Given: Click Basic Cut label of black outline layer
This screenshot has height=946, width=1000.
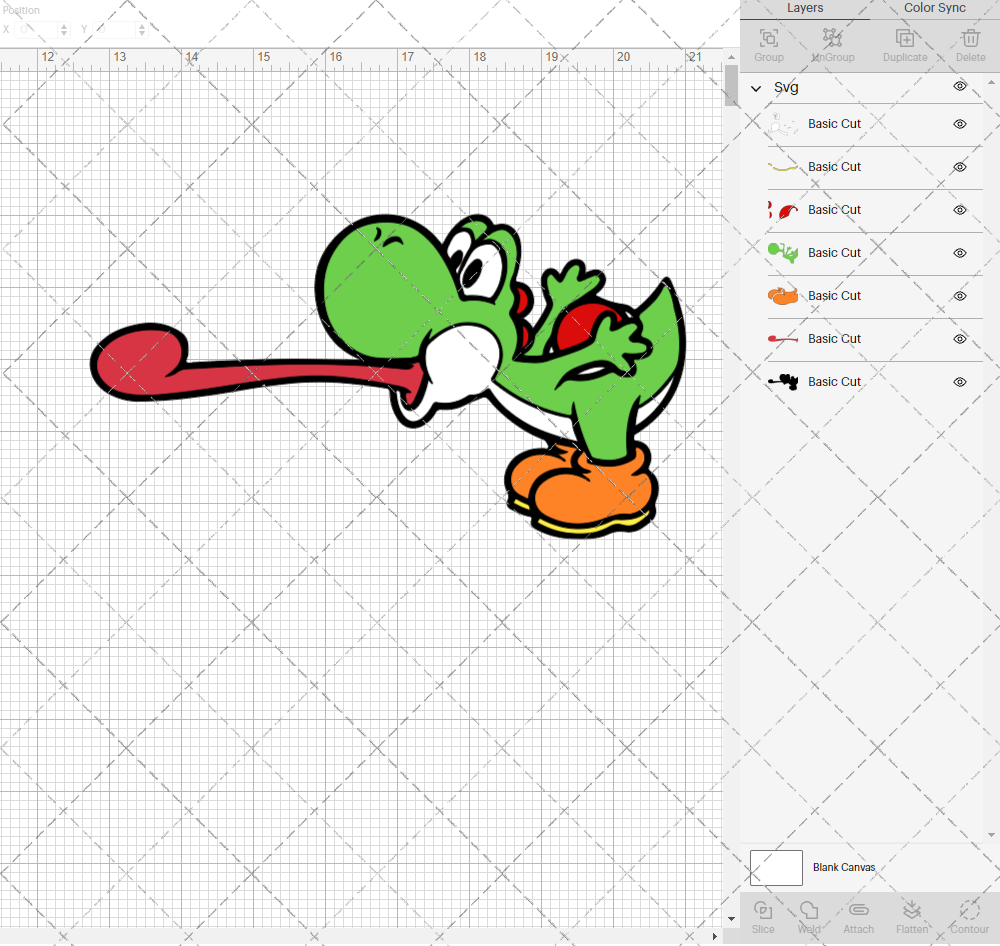Looking at the screenshot, I should click(834, 381).
